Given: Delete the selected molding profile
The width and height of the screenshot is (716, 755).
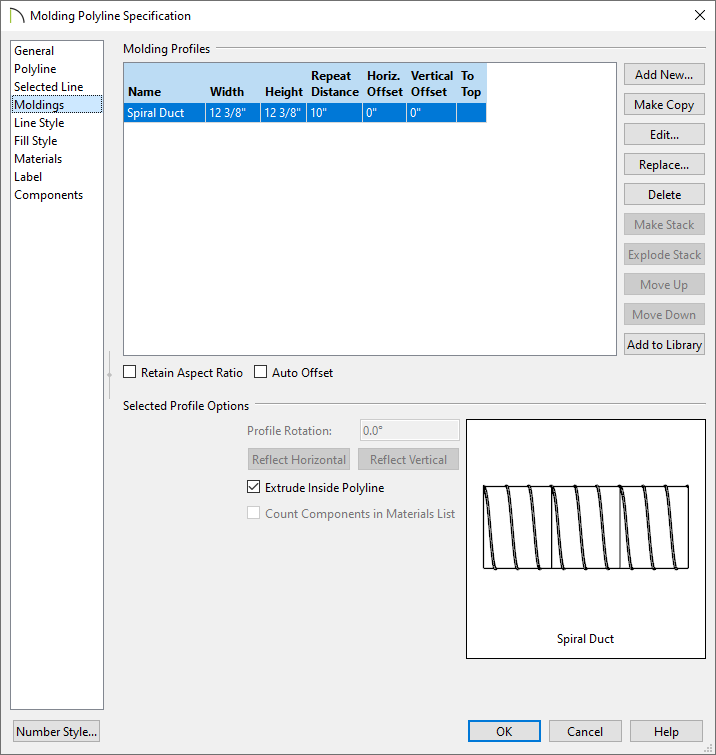Looking at the screenshot, I should click(664, 195).
